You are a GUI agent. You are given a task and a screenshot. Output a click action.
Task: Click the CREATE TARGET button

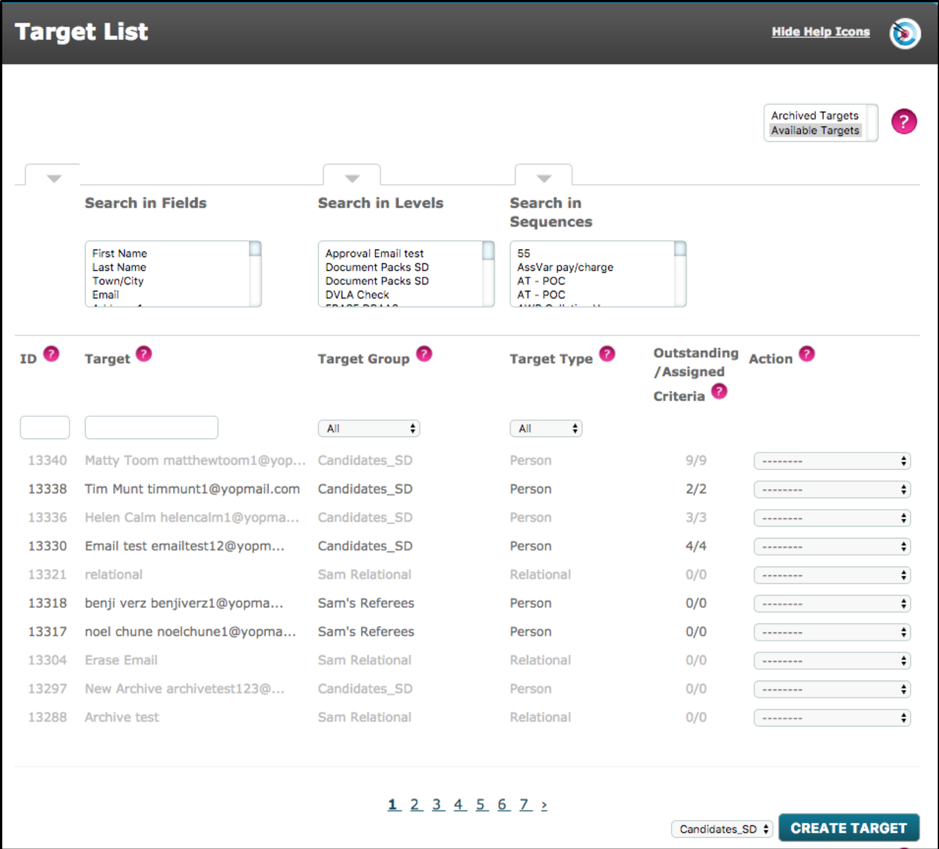849,828
